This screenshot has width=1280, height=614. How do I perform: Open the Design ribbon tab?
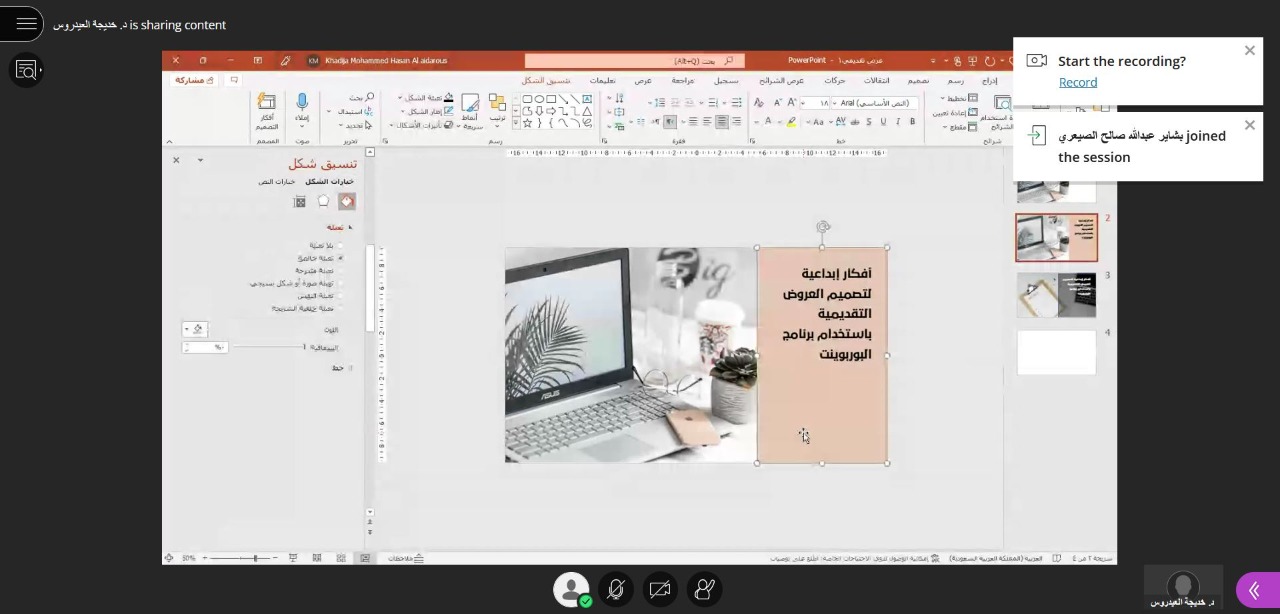point(918,80)
